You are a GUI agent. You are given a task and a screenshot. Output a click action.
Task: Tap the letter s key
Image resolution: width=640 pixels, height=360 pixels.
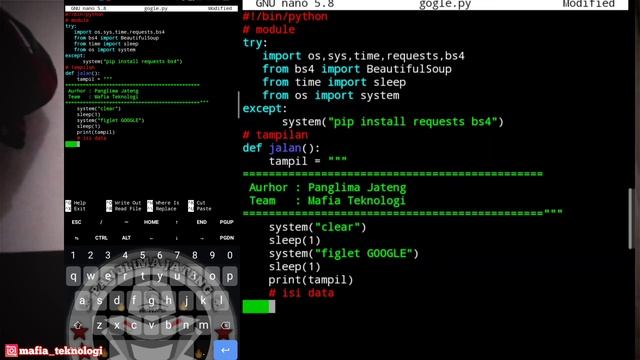tap(99, 301)
